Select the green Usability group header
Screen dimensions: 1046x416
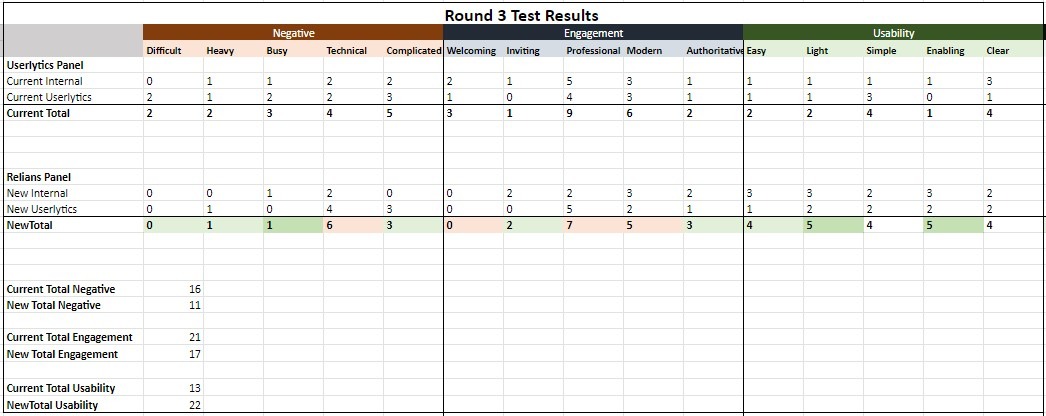(893, 33)
